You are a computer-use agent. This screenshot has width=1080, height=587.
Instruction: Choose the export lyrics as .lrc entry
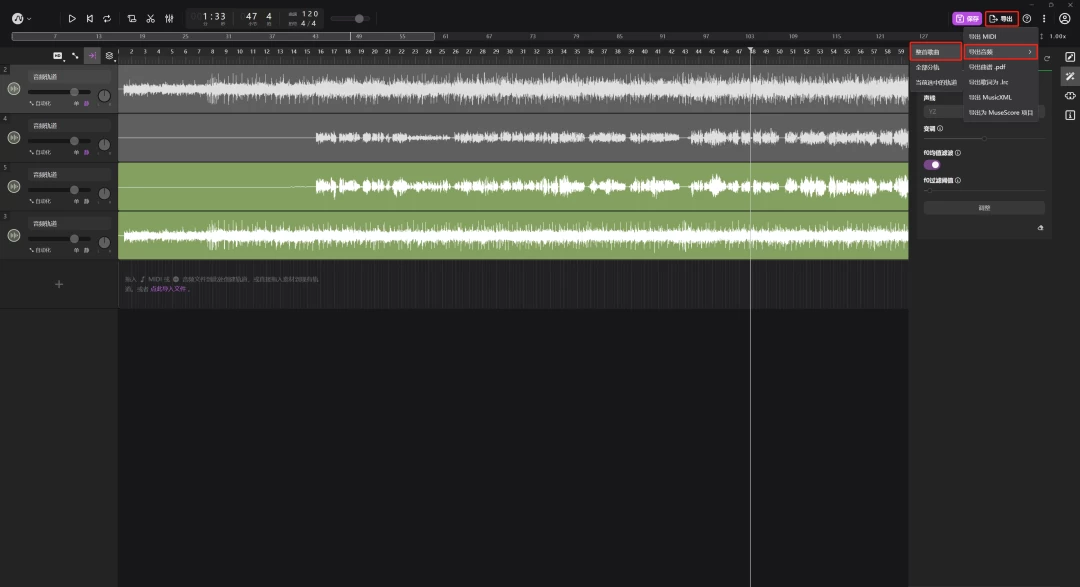coord(1000,82)
